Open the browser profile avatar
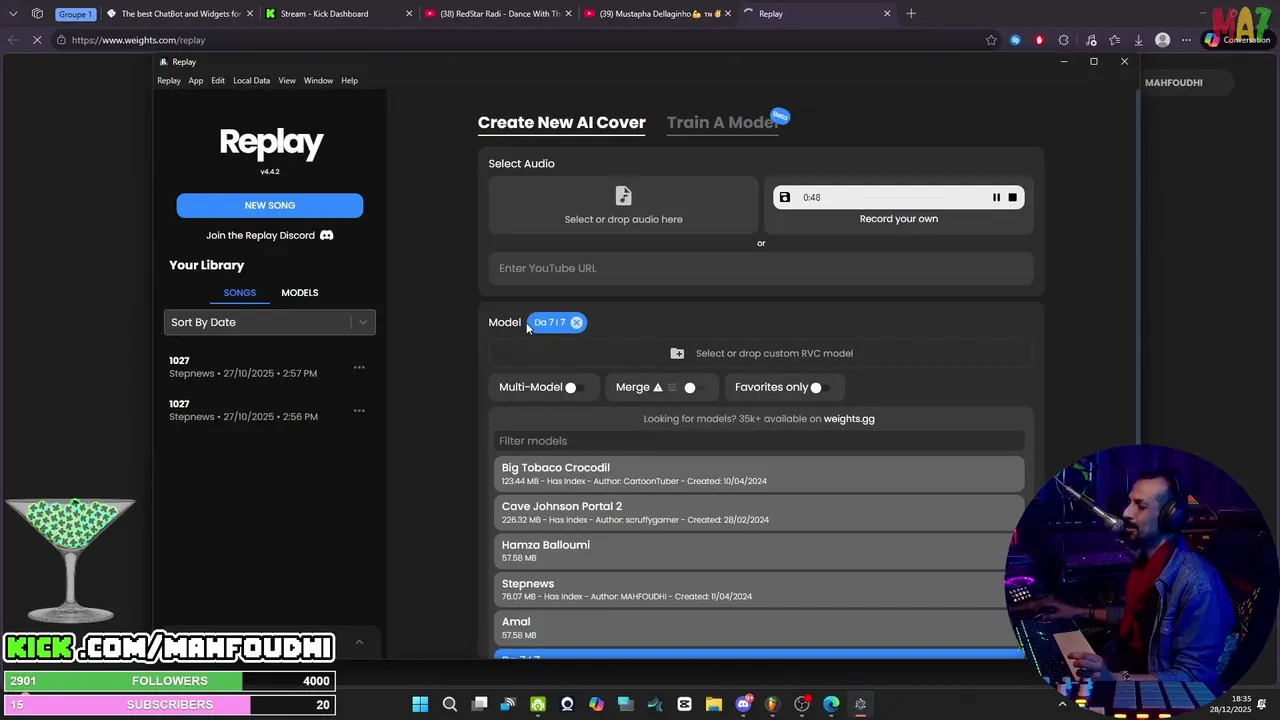1280x720 pixels. tap(1162, 40)
